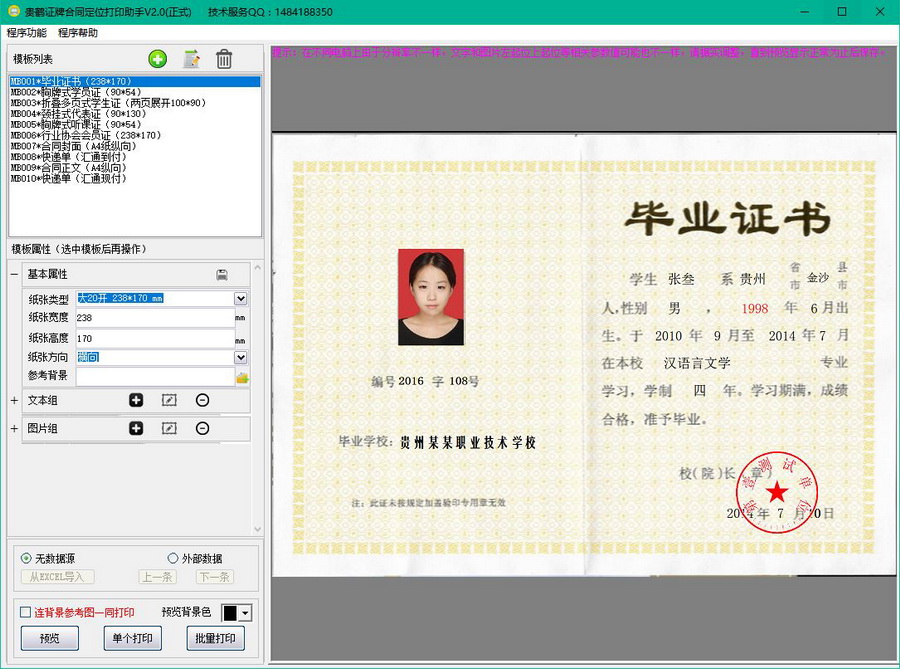This screenshot has width=900, height=669.
Task: Select template MB007*合同封面
Action: [x=134, y=146]
